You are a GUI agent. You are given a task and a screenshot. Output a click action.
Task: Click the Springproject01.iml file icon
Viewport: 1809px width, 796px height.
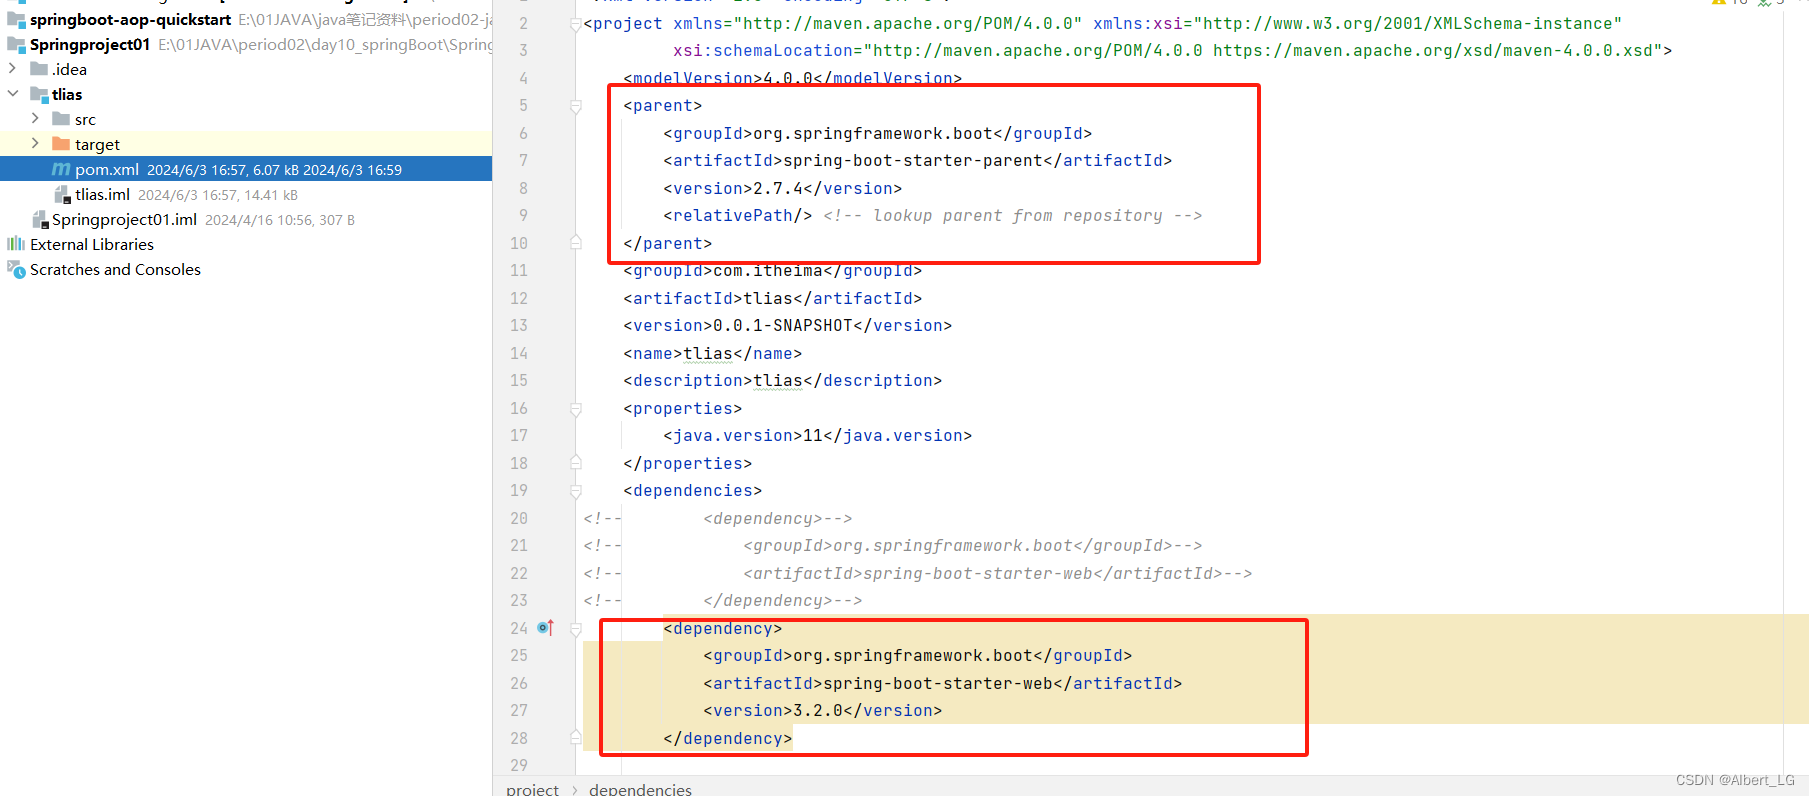(x=40, y=219)
